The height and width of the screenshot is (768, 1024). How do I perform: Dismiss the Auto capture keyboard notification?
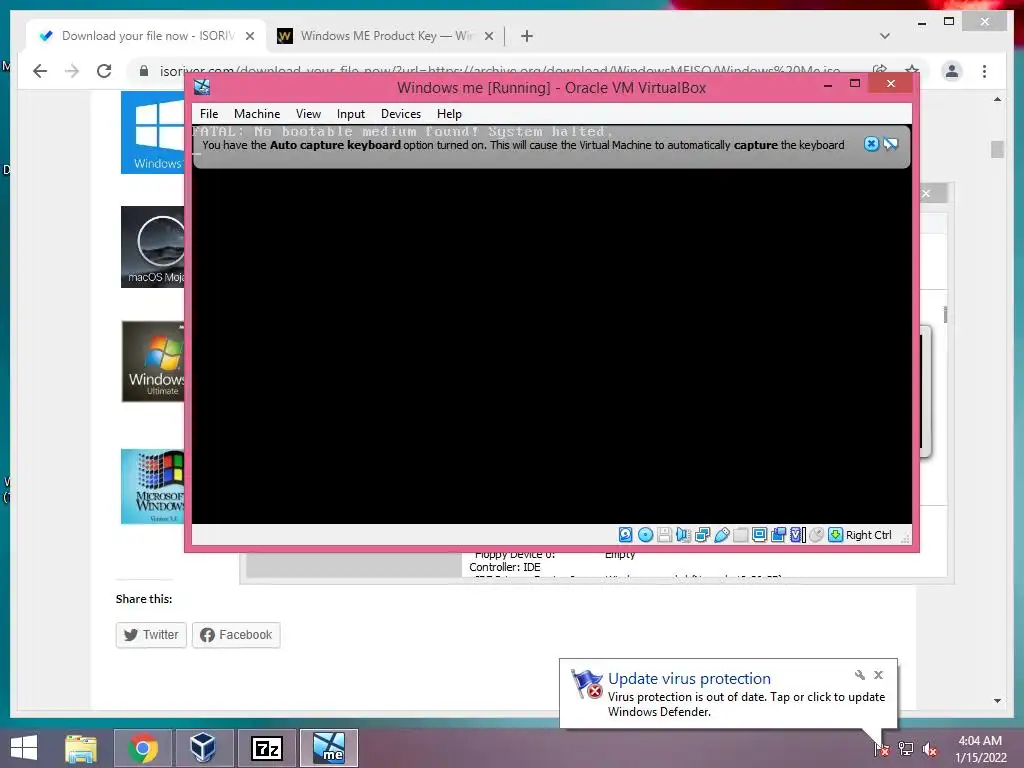point(871,144)
